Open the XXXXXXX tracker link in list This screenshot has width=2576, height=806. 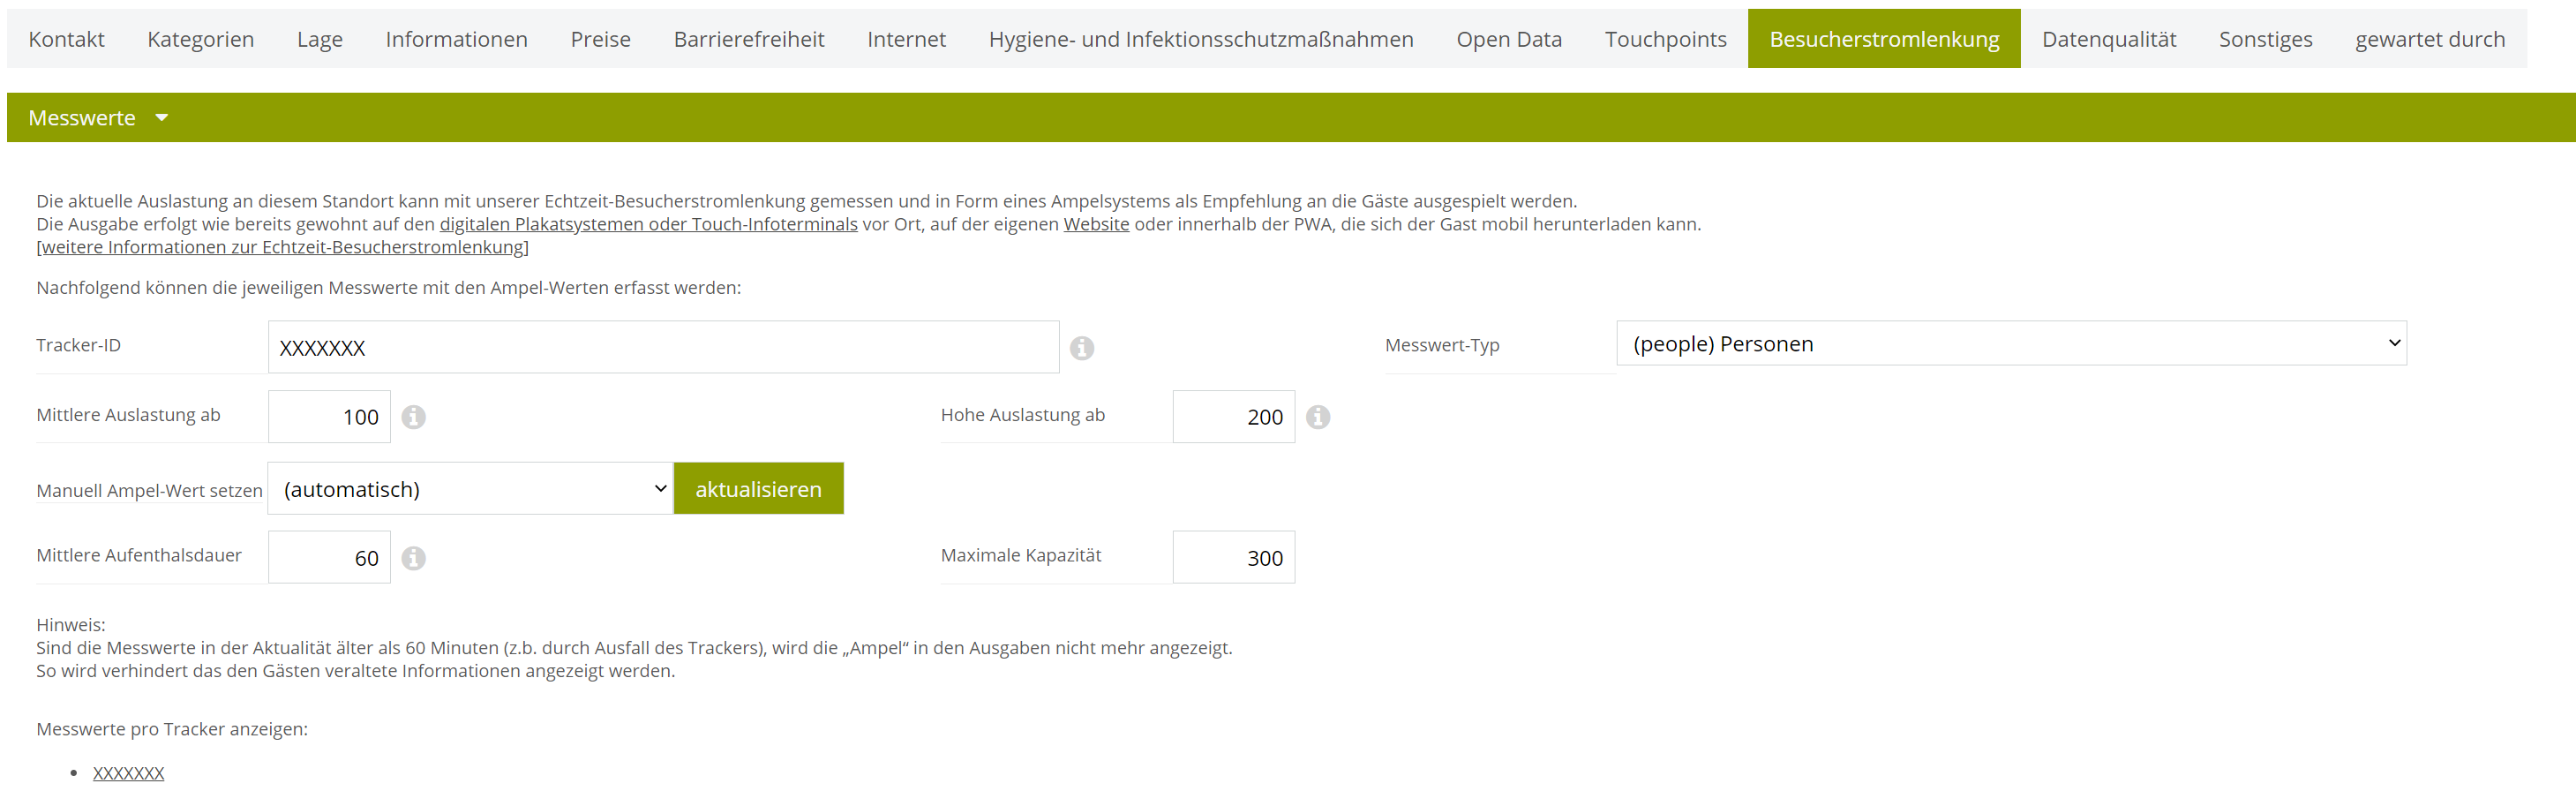click(x=128, y=773)
